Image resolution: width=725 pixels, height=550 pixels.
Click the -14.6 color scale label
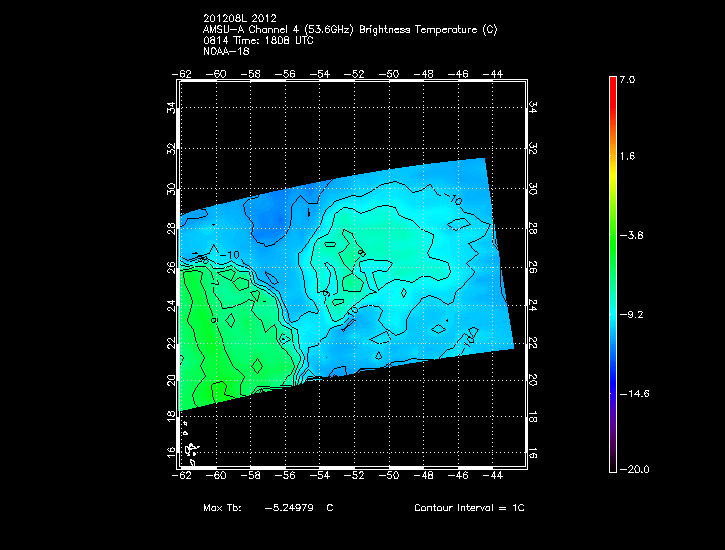coord(631,393)
